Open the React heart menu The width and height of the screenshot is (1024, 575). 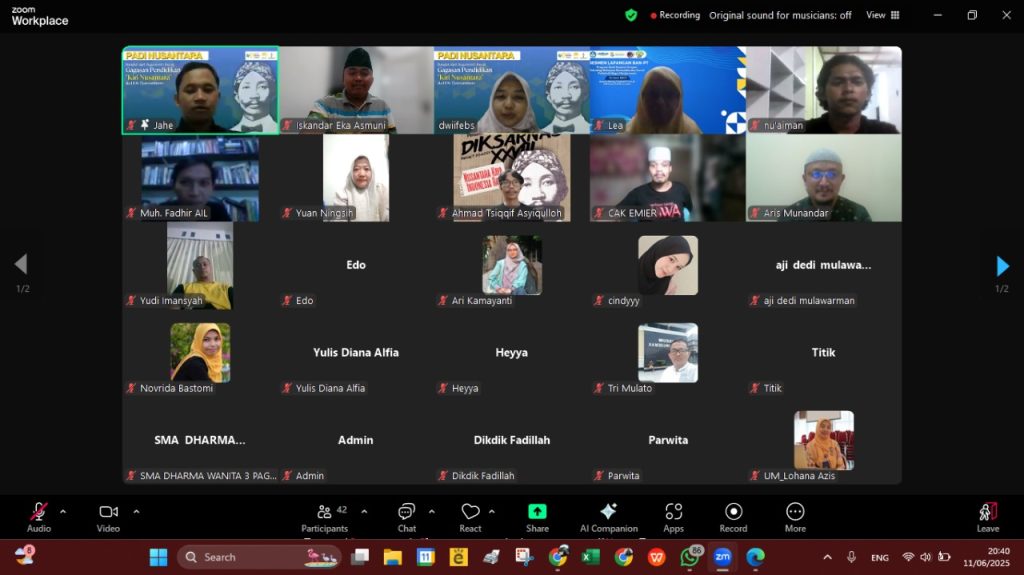click(x=470, y=517)
